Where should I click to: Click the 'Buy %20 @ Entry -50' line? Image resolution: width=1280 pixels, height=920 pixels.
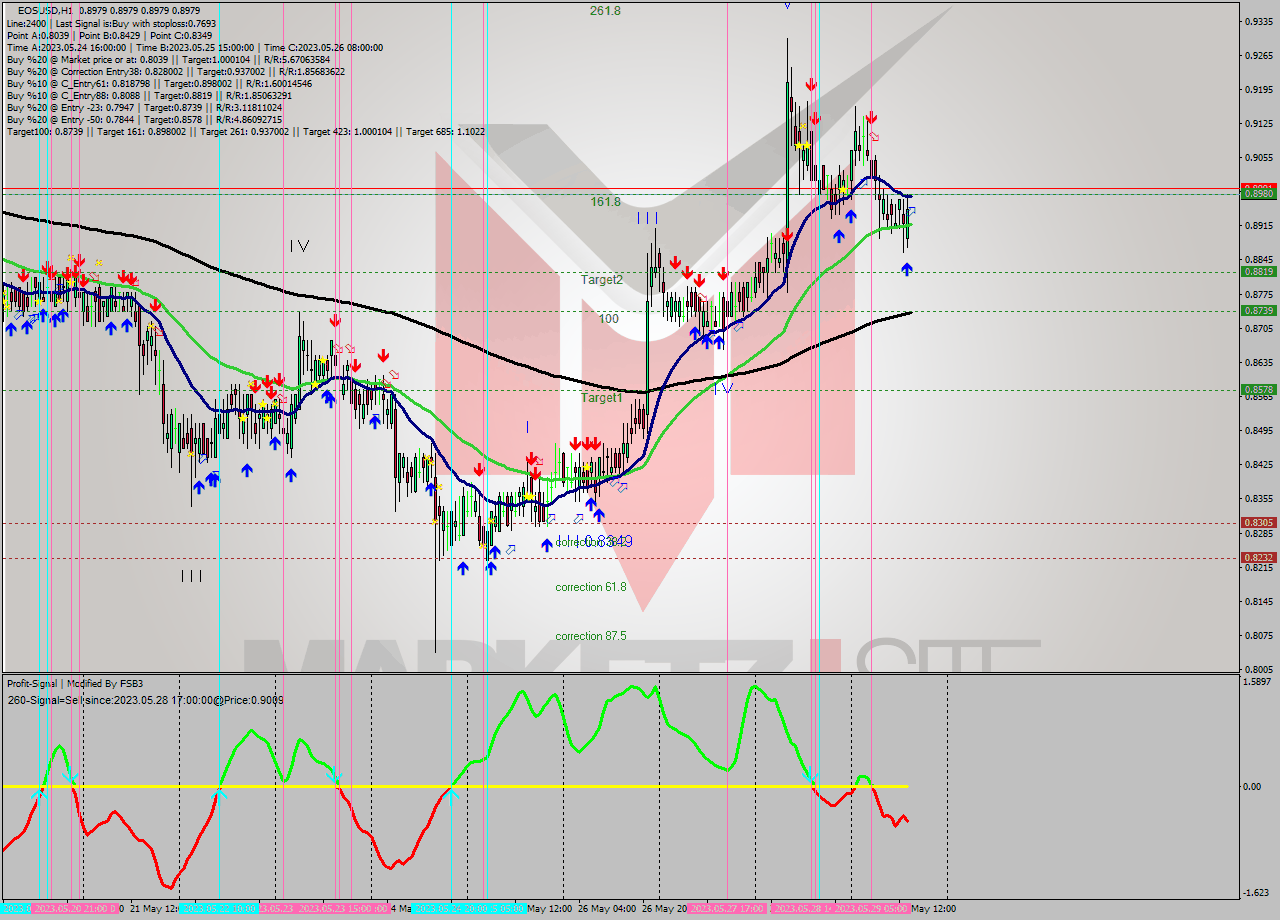147,119
